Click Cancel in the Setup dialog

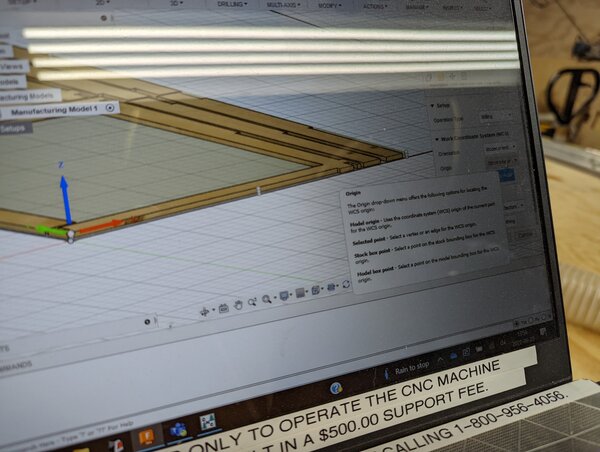click(525, 235)
